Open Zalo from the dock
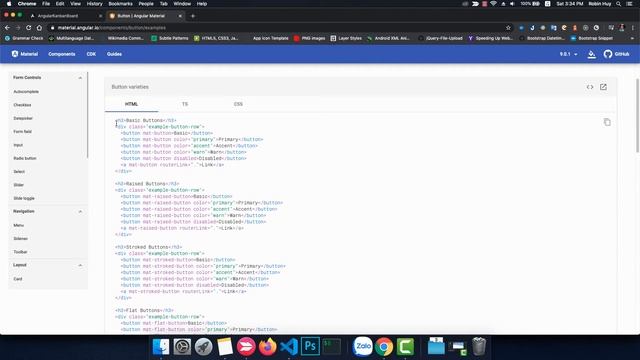Viewport: 640px width, 360px height. click(362, 347)
